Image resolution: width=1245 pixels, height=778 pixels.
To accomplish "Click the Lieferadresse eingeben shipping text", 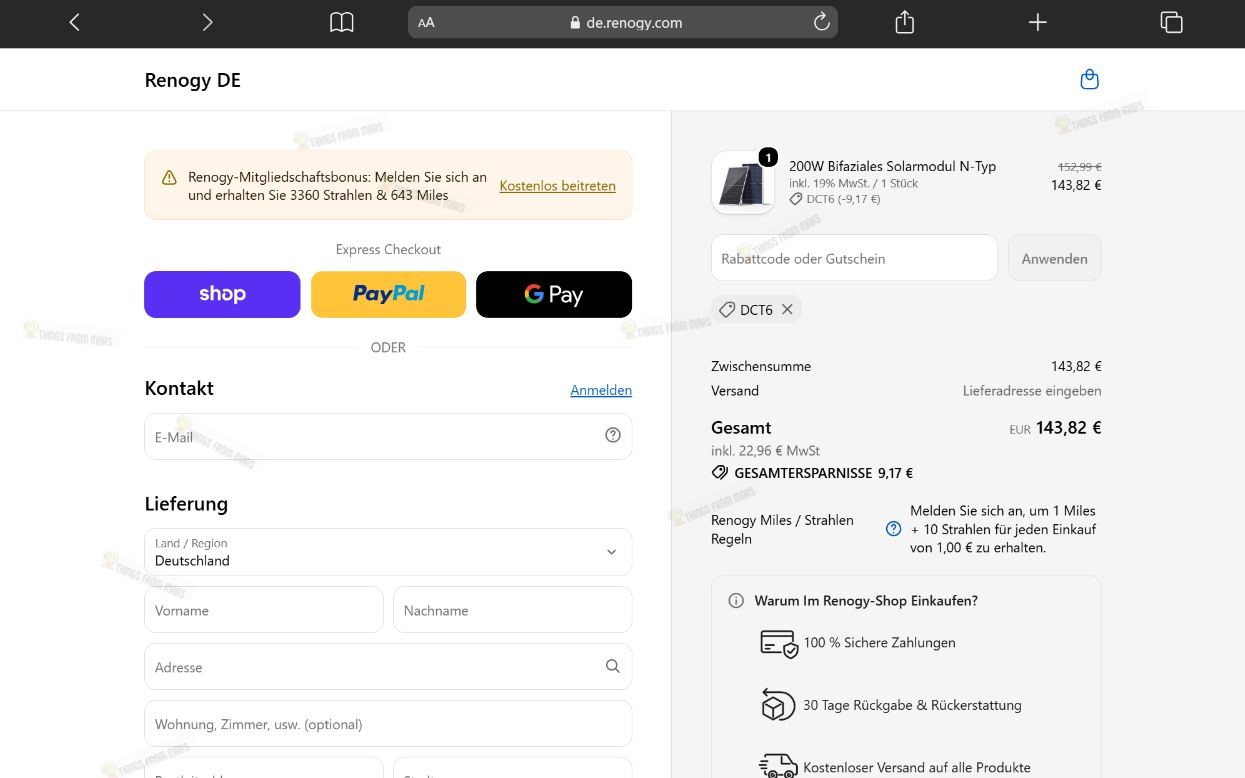I will [1032, 391].
